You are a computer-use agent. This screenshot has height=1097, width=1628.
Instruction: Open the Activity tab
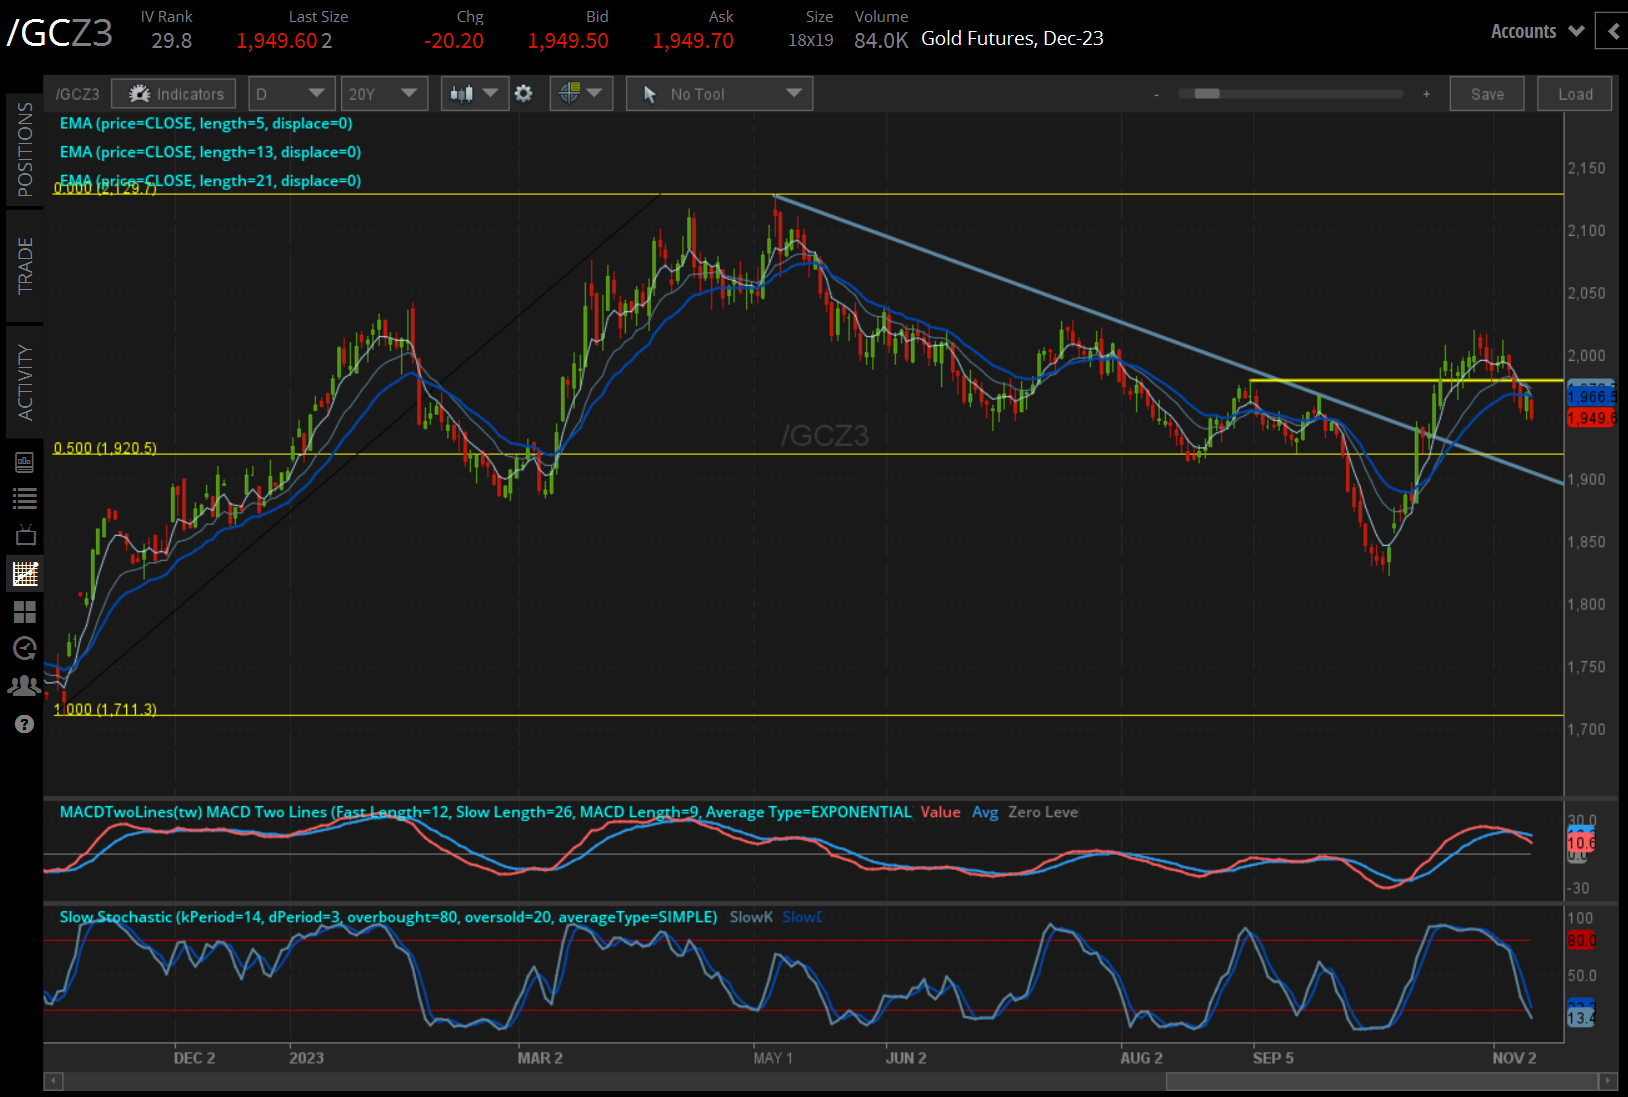(x=24, y=382)
